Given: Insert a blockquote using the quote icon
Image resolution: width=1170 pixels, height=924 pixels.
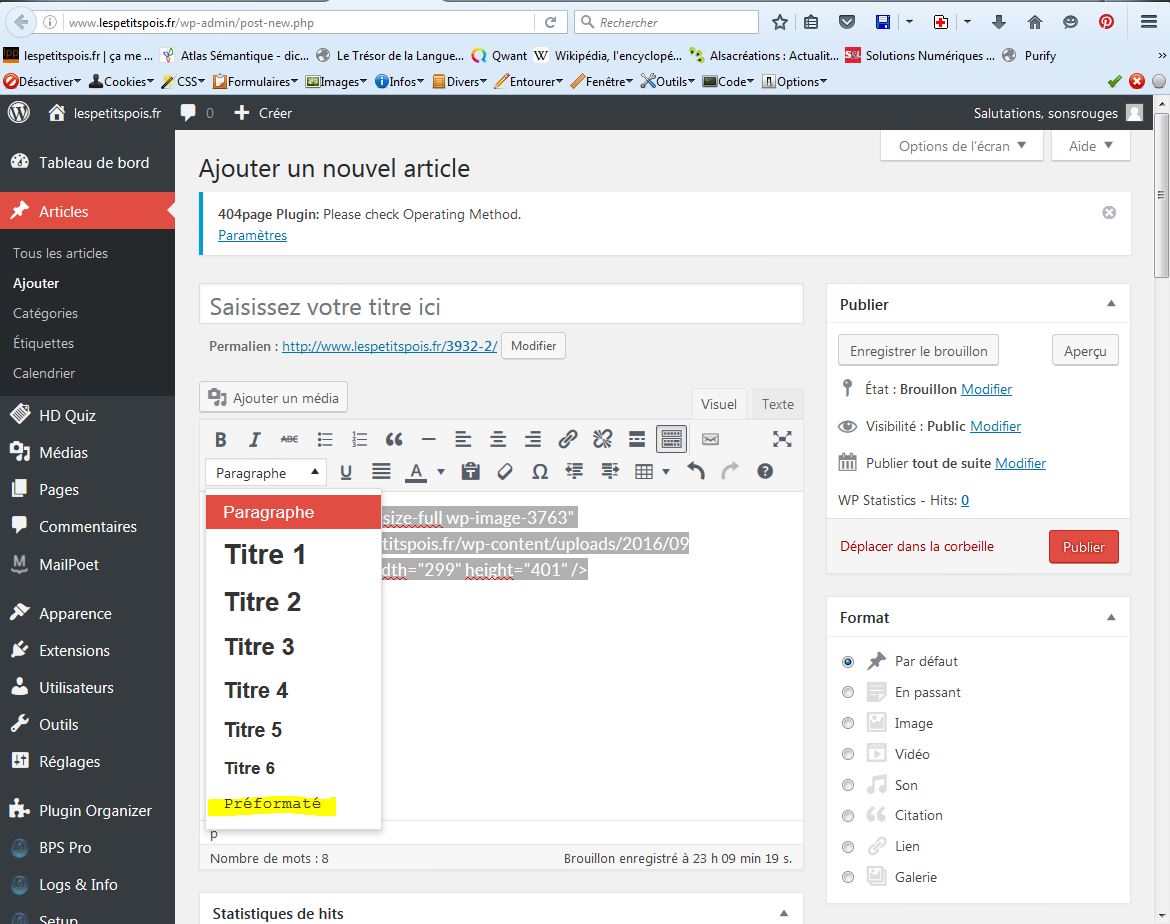Looking at the screenshot, I should pos(394,439).
